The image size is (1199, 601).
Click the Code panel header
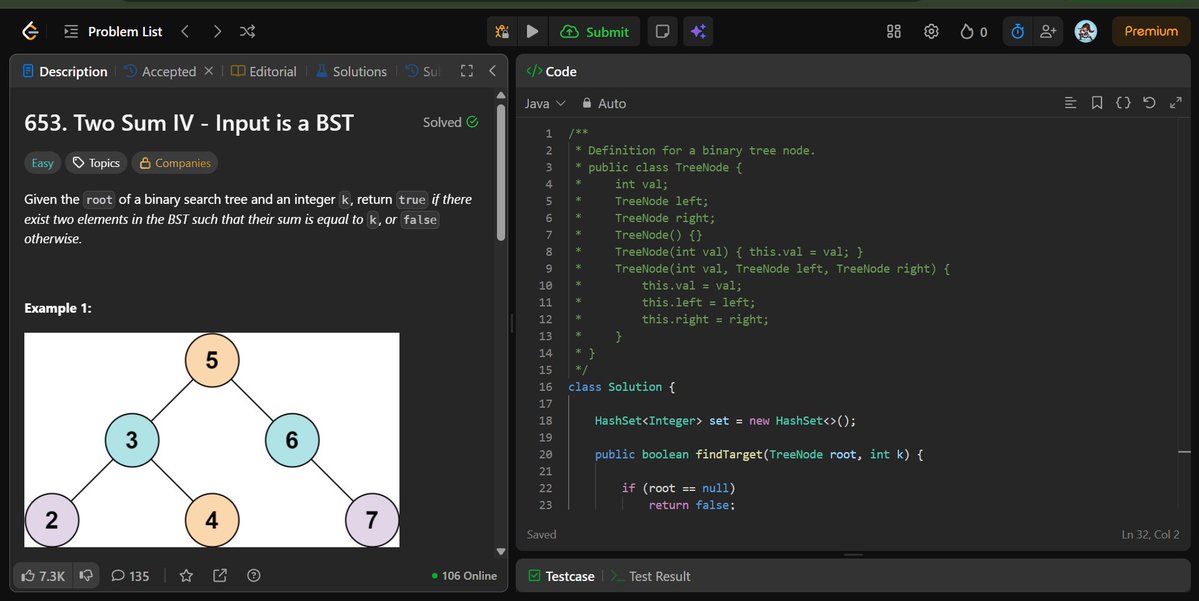point(551,71)
